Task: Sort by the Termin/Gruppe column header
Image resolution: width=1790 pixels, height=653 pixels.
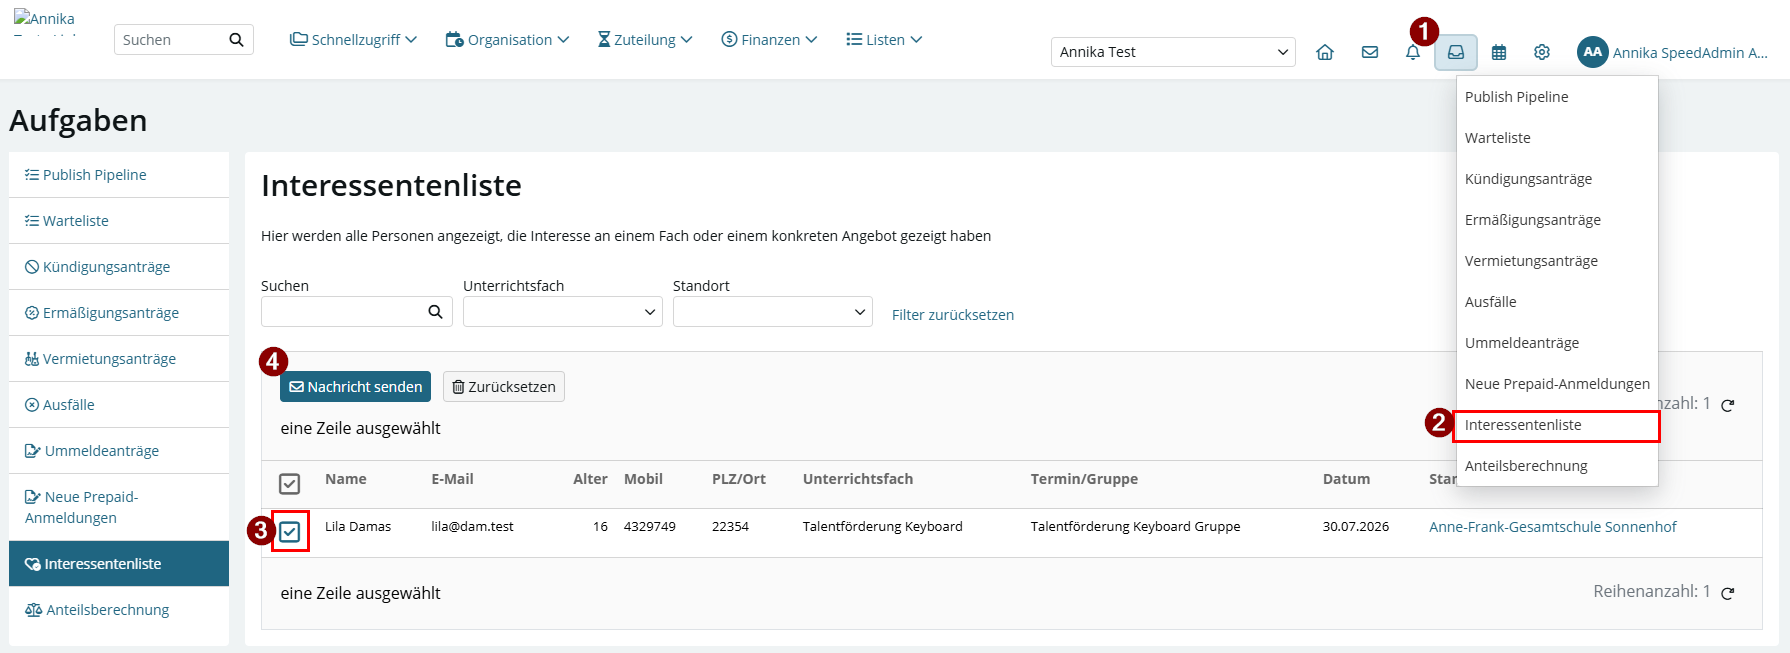Action: pyautogui.click(x=1084, y=479)
